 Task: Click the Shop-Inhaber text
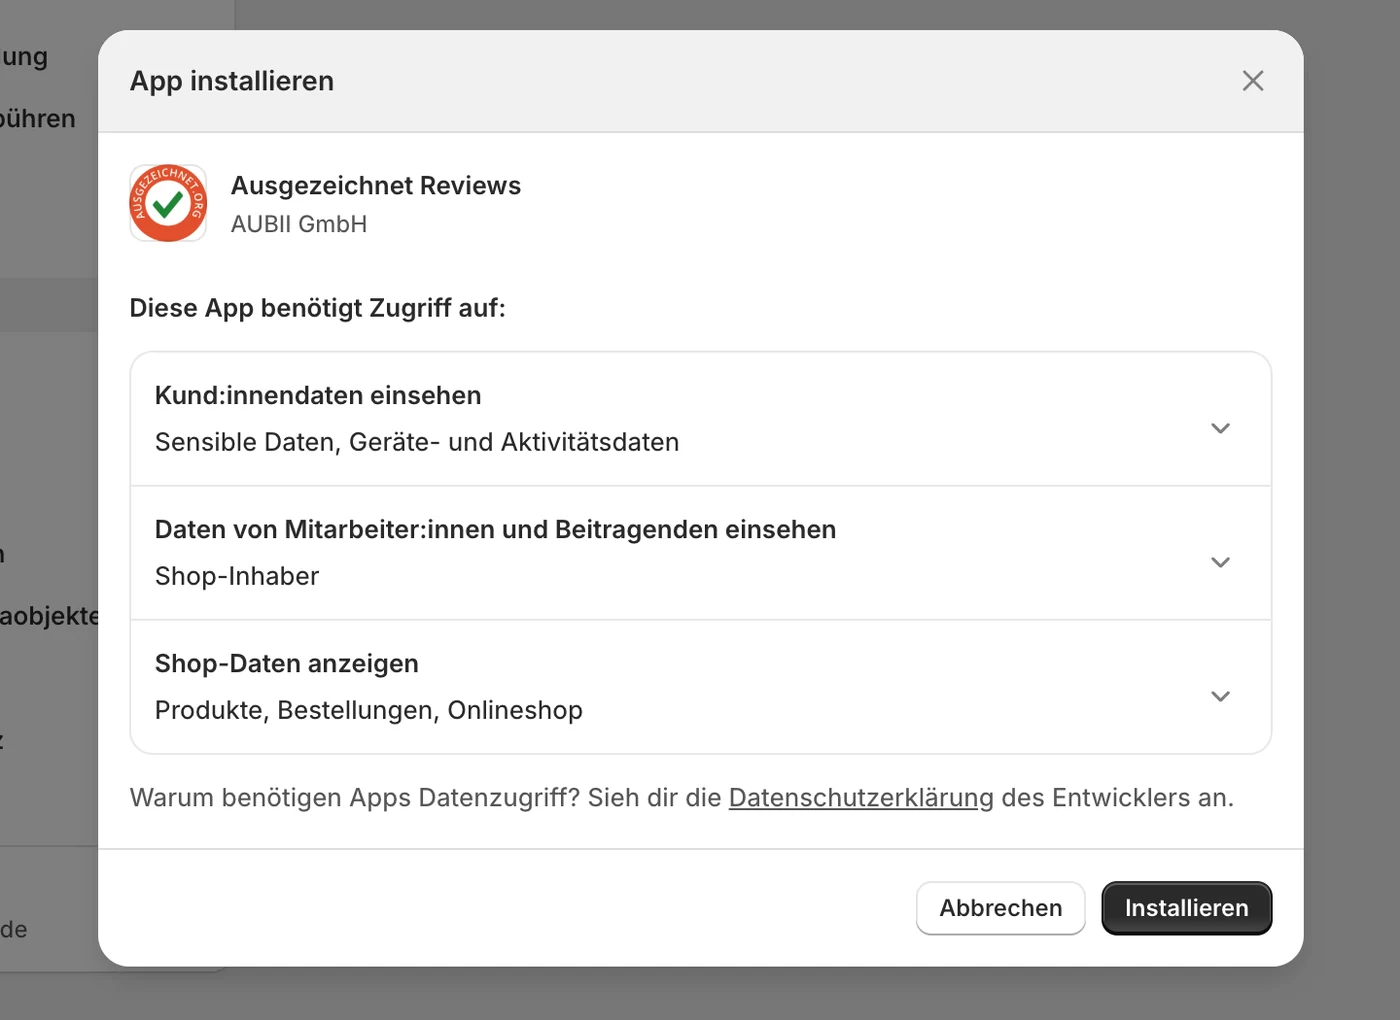pos(237,576)
